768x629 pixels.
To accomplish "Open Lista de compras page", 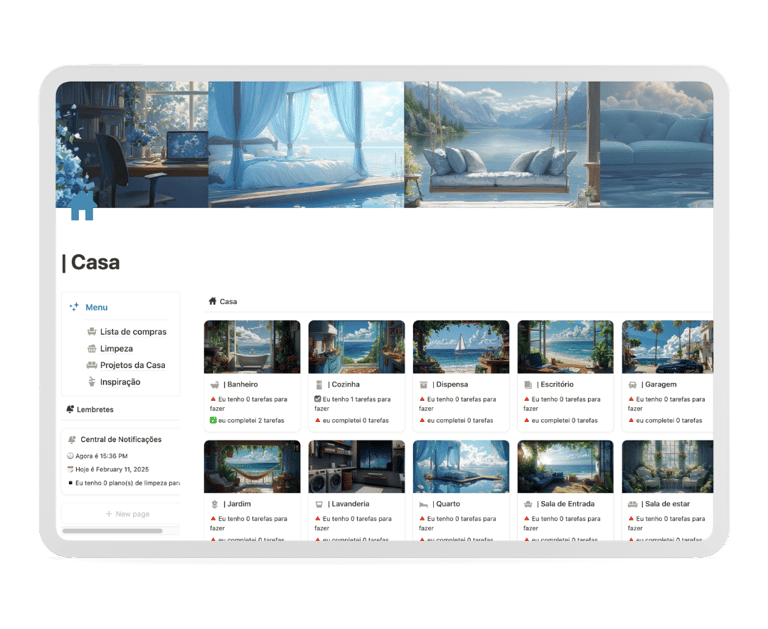I will 133,332.
